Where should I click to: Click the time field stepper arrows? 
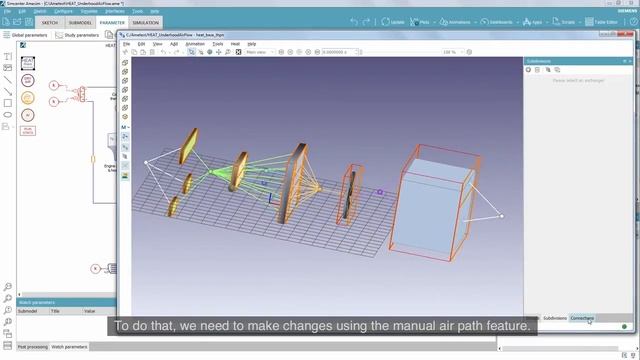(356, 52)
